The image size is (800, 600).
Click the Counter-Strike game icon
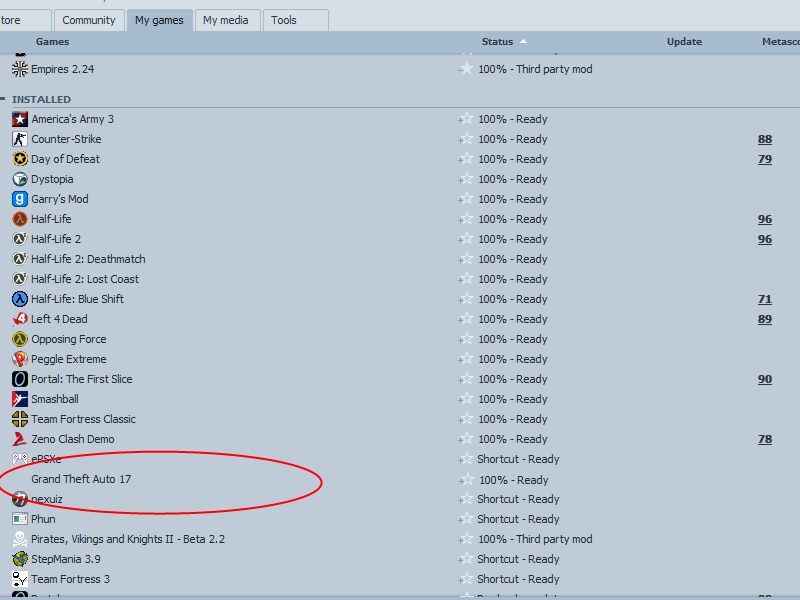[x=20, y=139]
